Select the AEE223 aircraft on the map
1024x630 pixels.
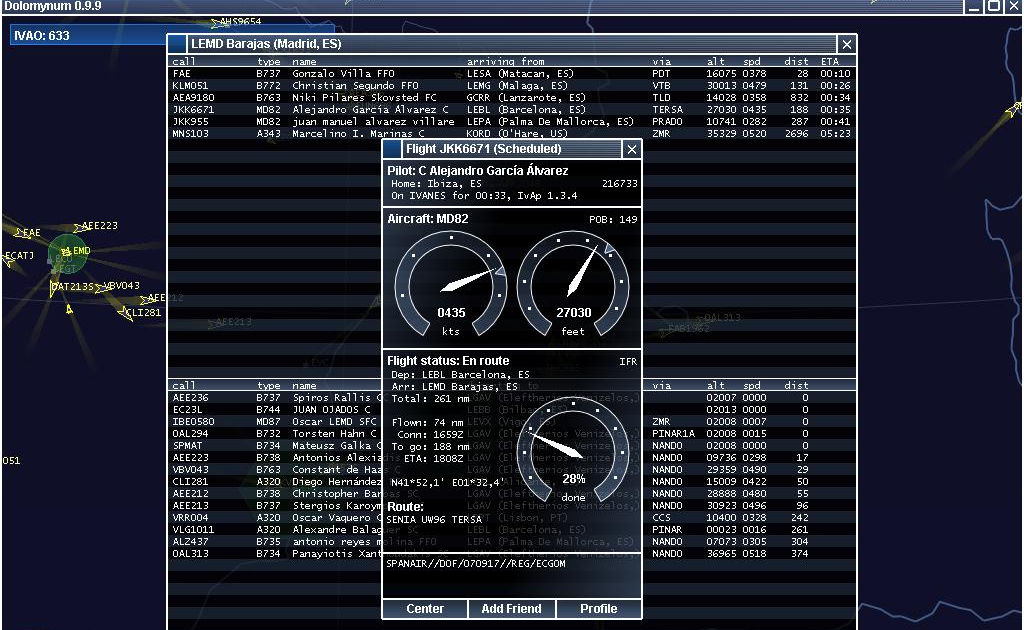pos(95,226)
